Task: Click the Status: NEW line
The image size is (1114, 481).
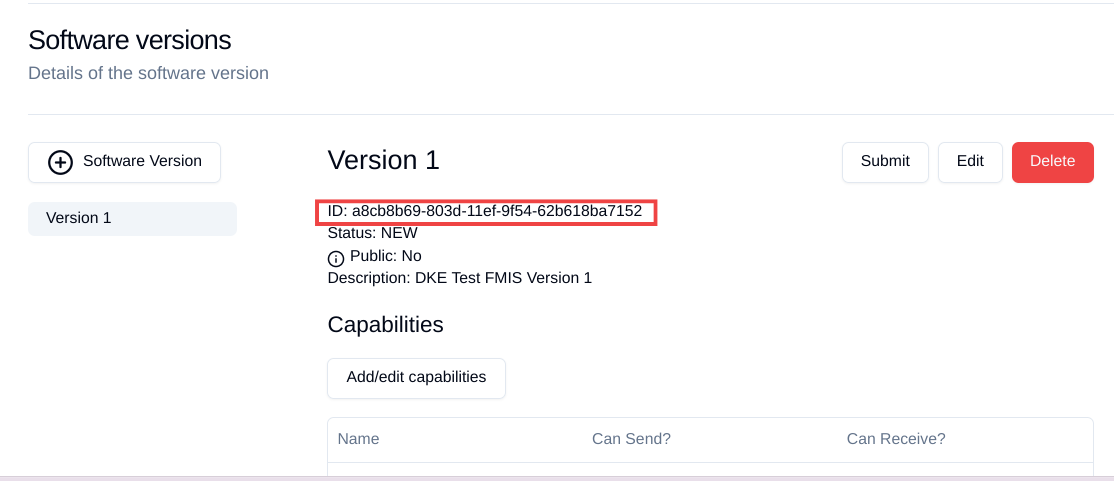Action: pyautogui.click(x=372, y=233)
